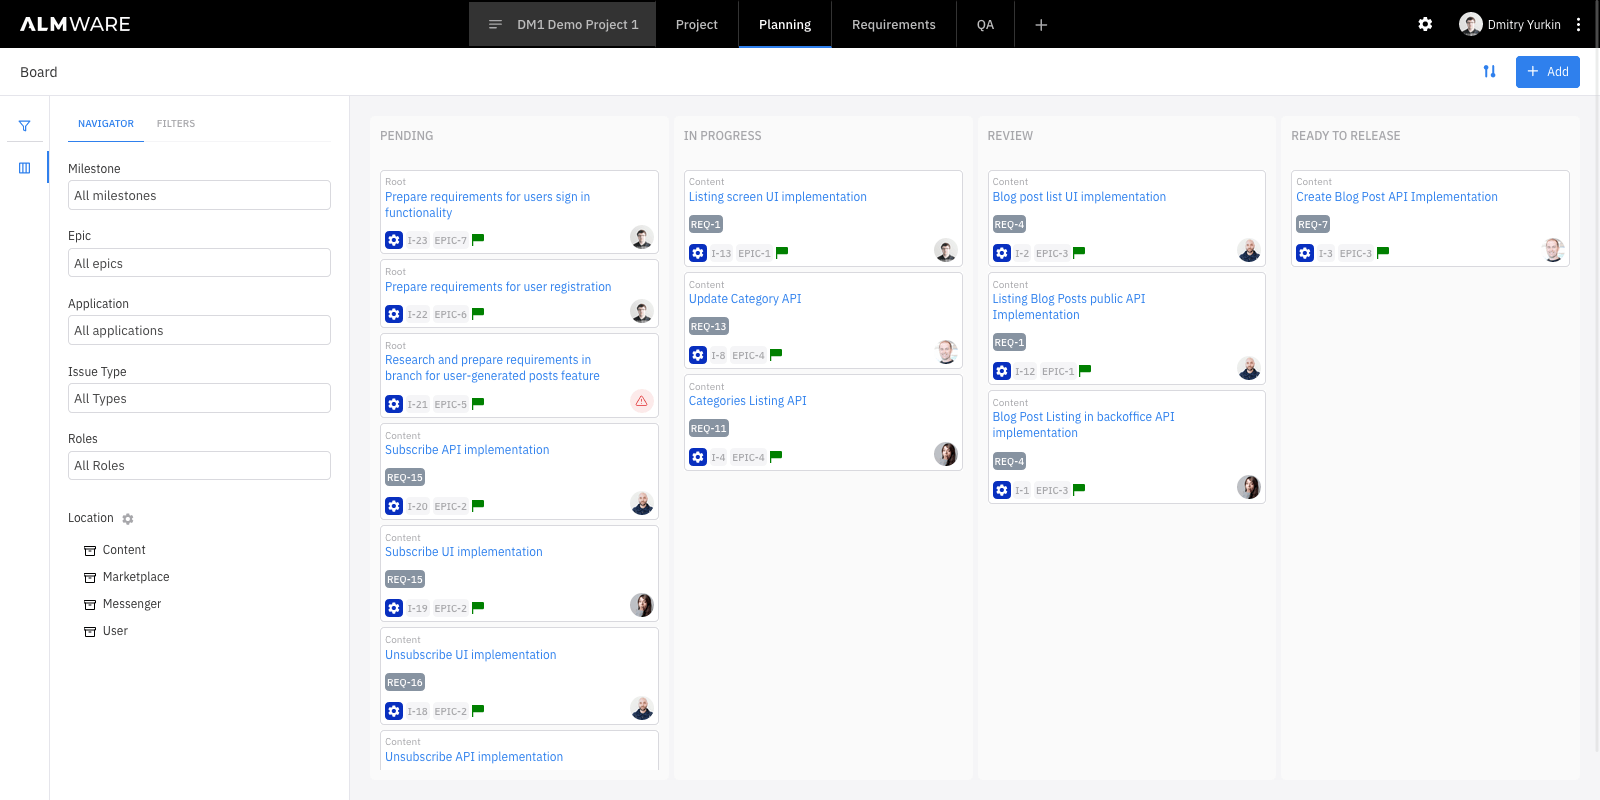Switch to the Project tab
1600x800 pixels.
click(697, 24)
